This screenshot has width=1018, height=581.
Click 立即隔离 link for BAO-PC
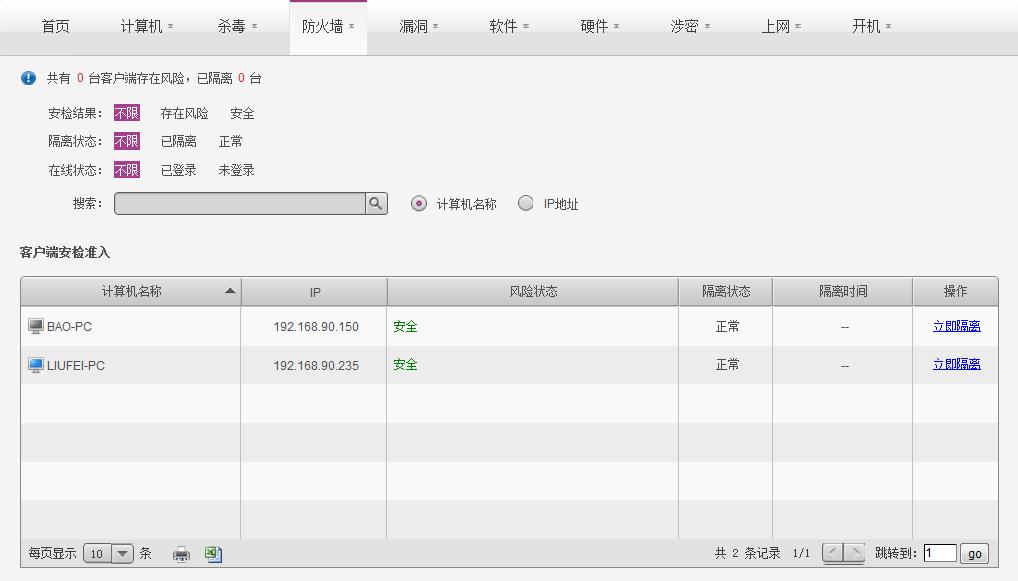point(956,326)
